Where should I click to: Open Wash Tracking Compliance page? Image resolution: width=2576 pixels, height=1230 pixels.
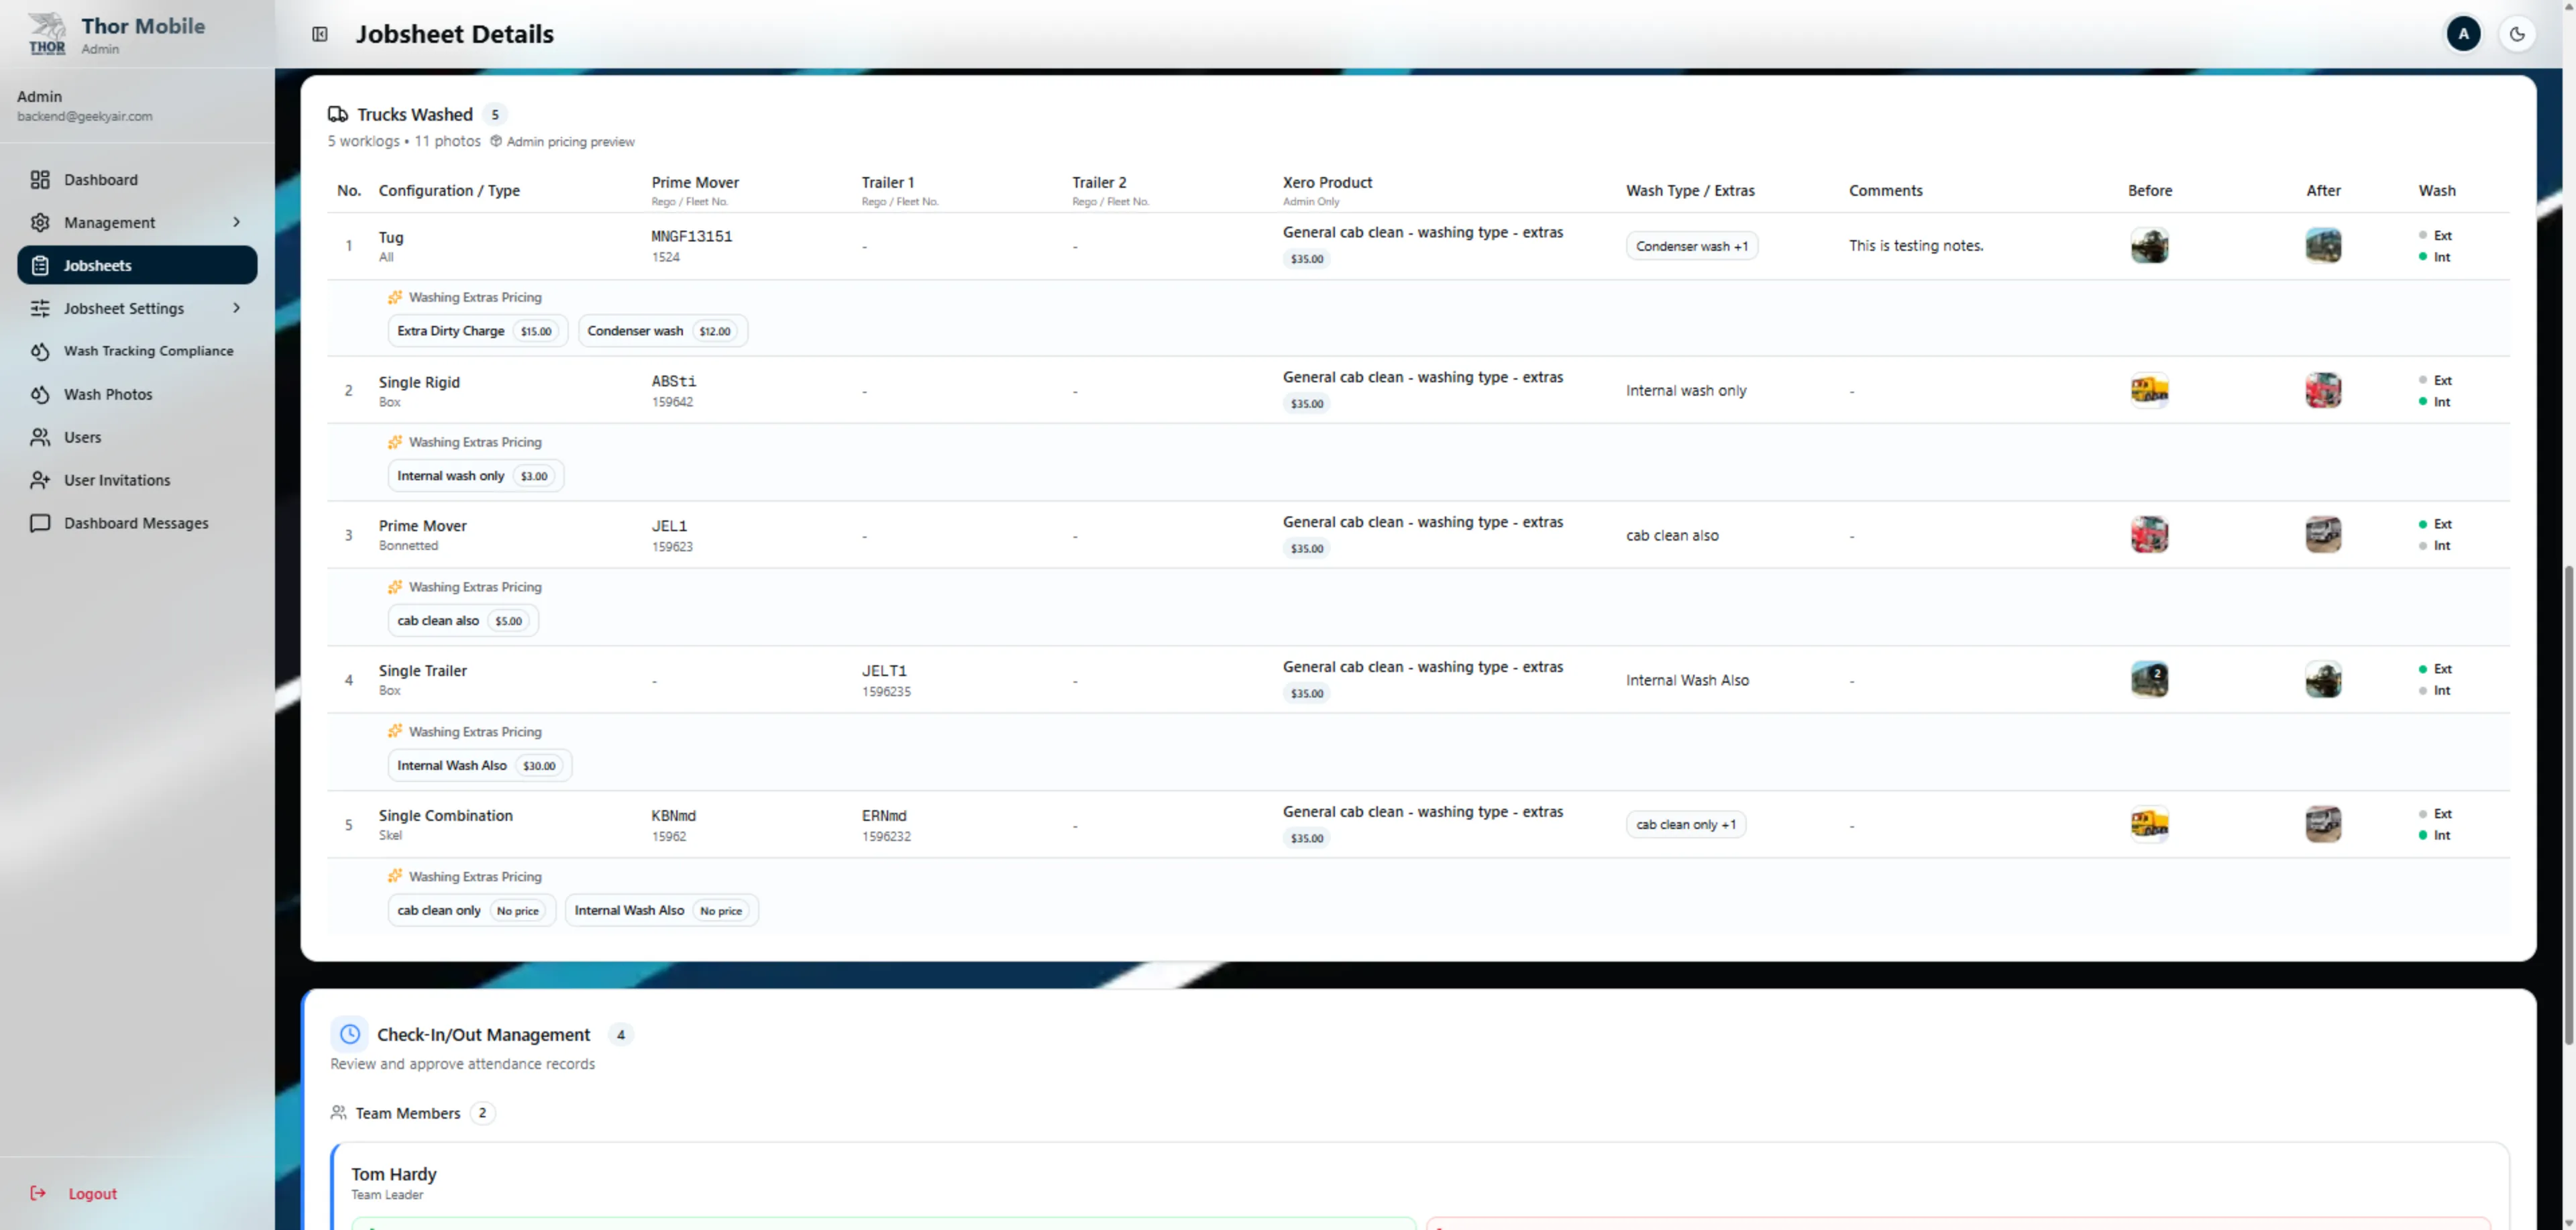point(137,351)
